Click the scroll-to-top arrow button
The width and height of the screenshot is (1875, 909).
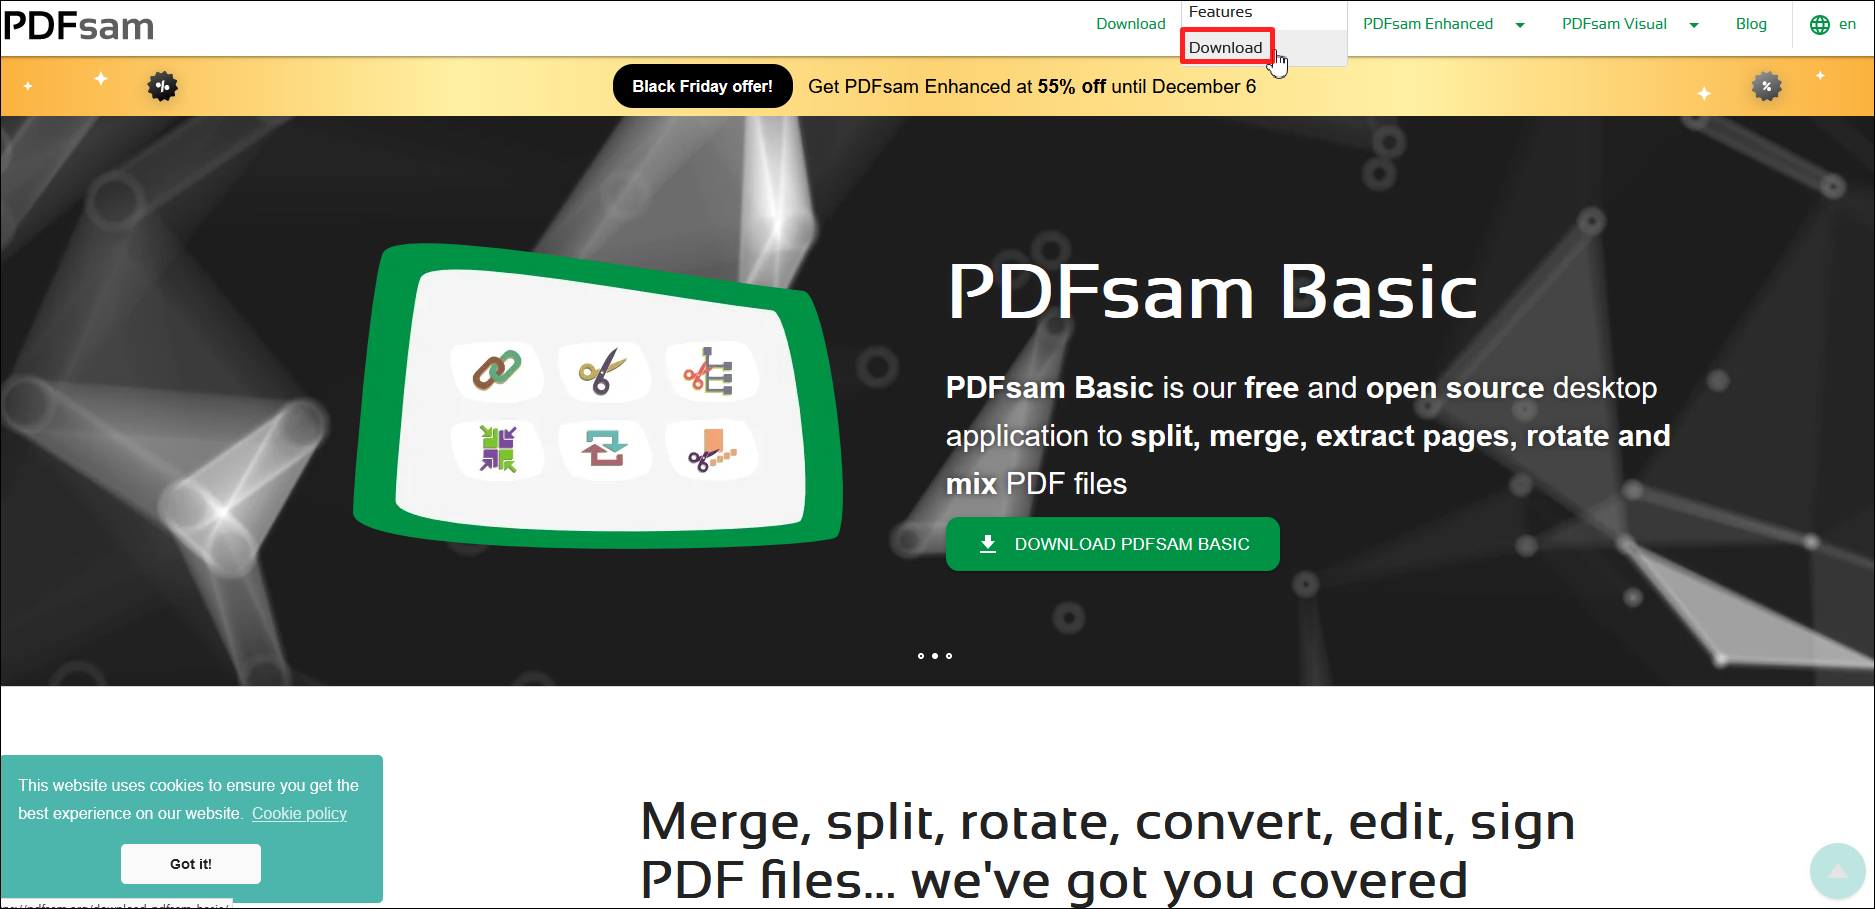pyautogui.click(x=1837, y=871)
